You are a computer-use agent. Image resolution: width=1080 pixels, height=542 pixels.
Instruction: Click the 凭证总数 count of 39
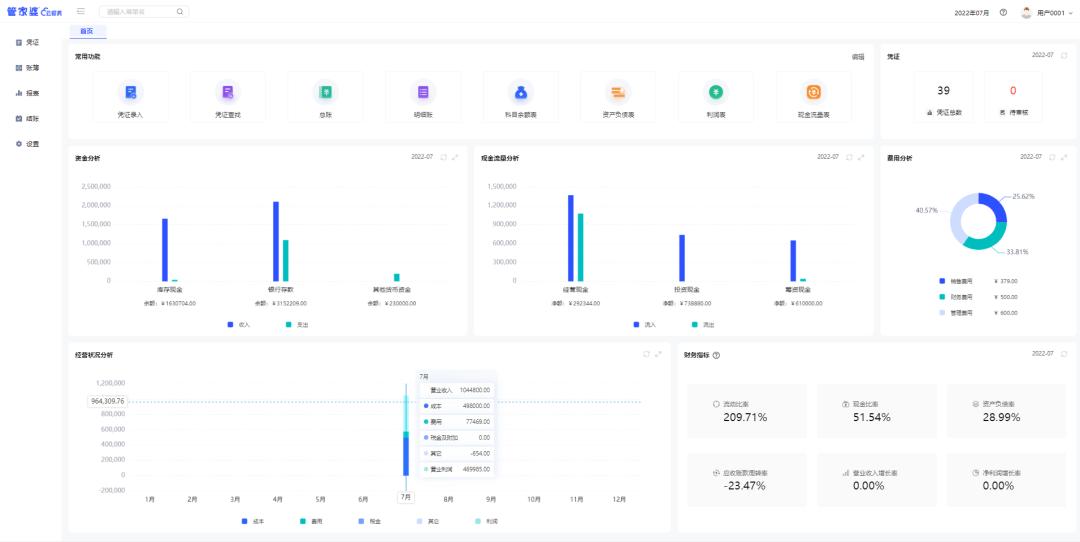[x=943, y=91]
